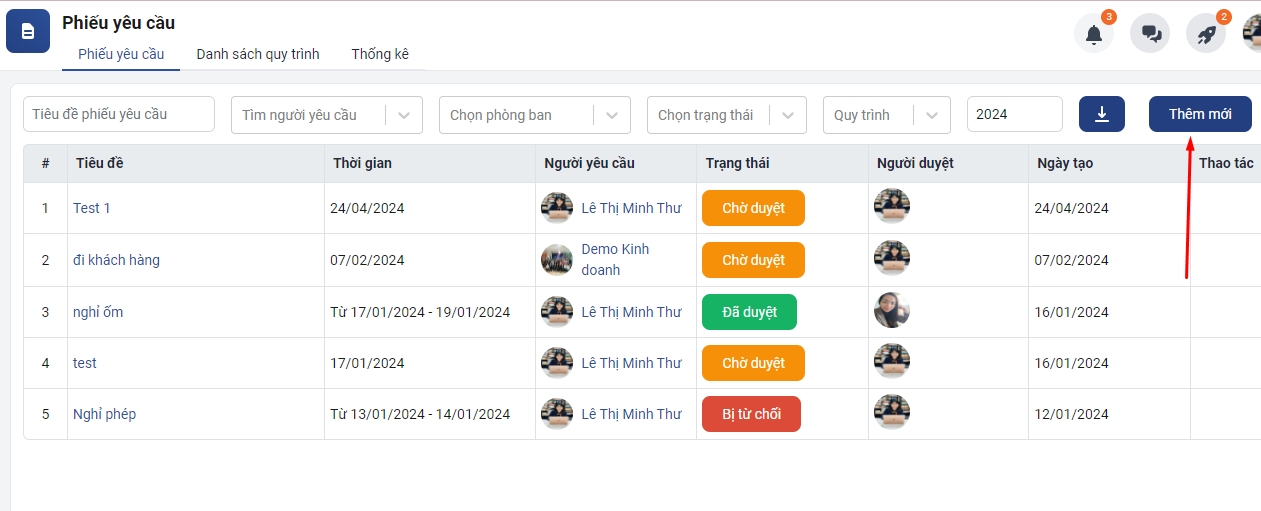The image size is (1261, 511).
Task: Click the Ngày tạo column header
Action: pos(1065,163)
